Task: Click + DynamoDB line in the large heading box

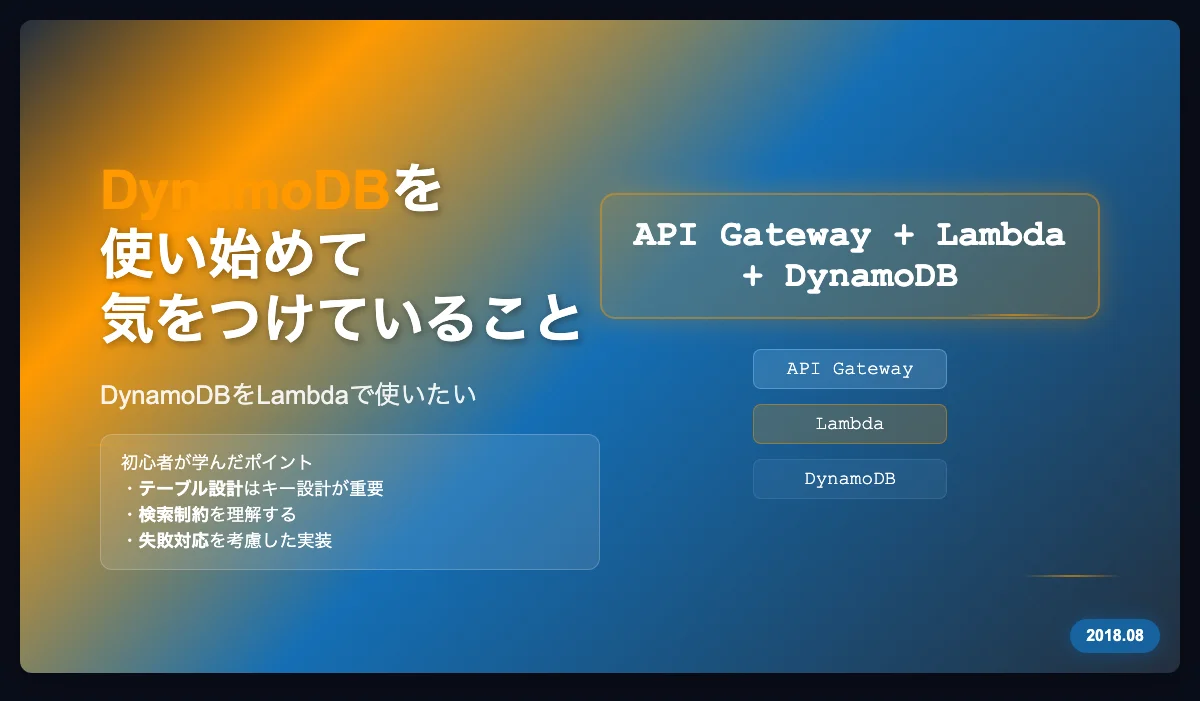Action: [849, 276]
